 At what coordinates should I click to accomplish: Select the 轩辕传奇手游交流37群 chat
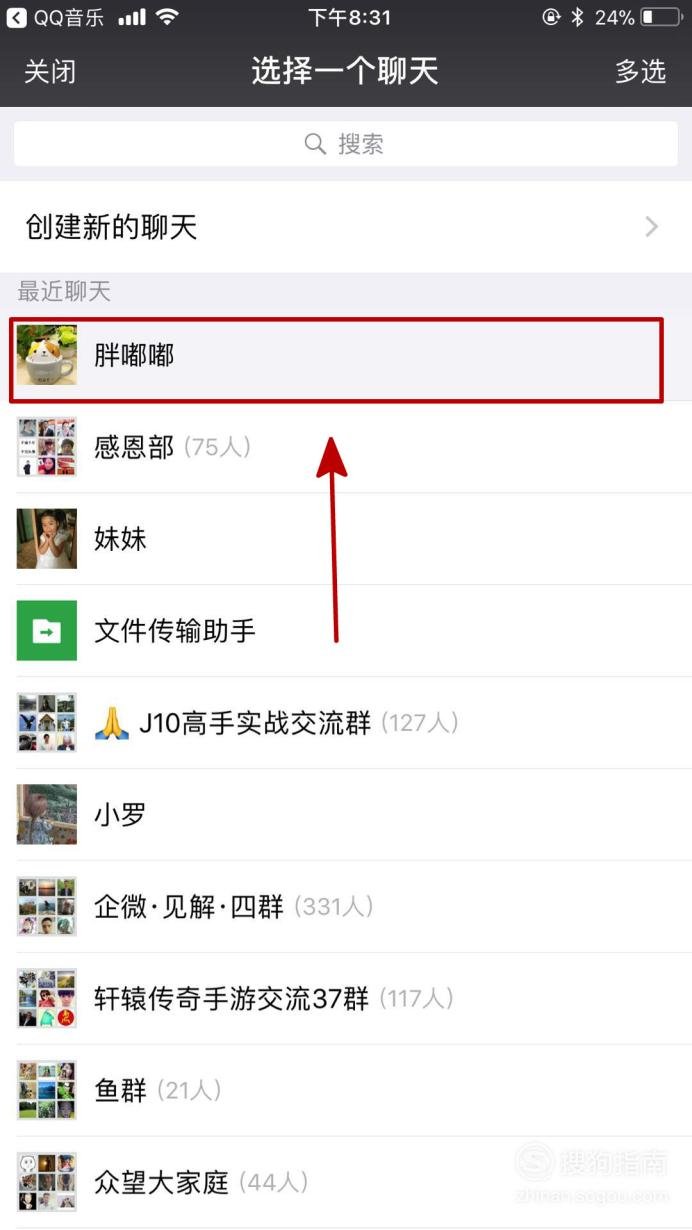346,998
